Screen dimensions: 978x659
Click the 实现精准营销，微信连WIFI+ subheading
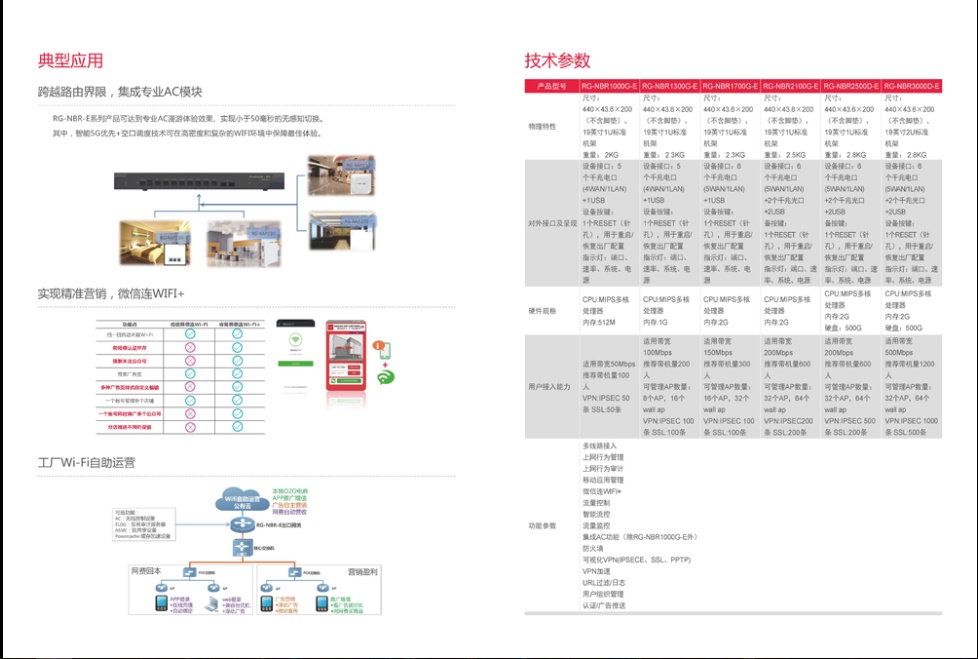(x=111, y=293)
